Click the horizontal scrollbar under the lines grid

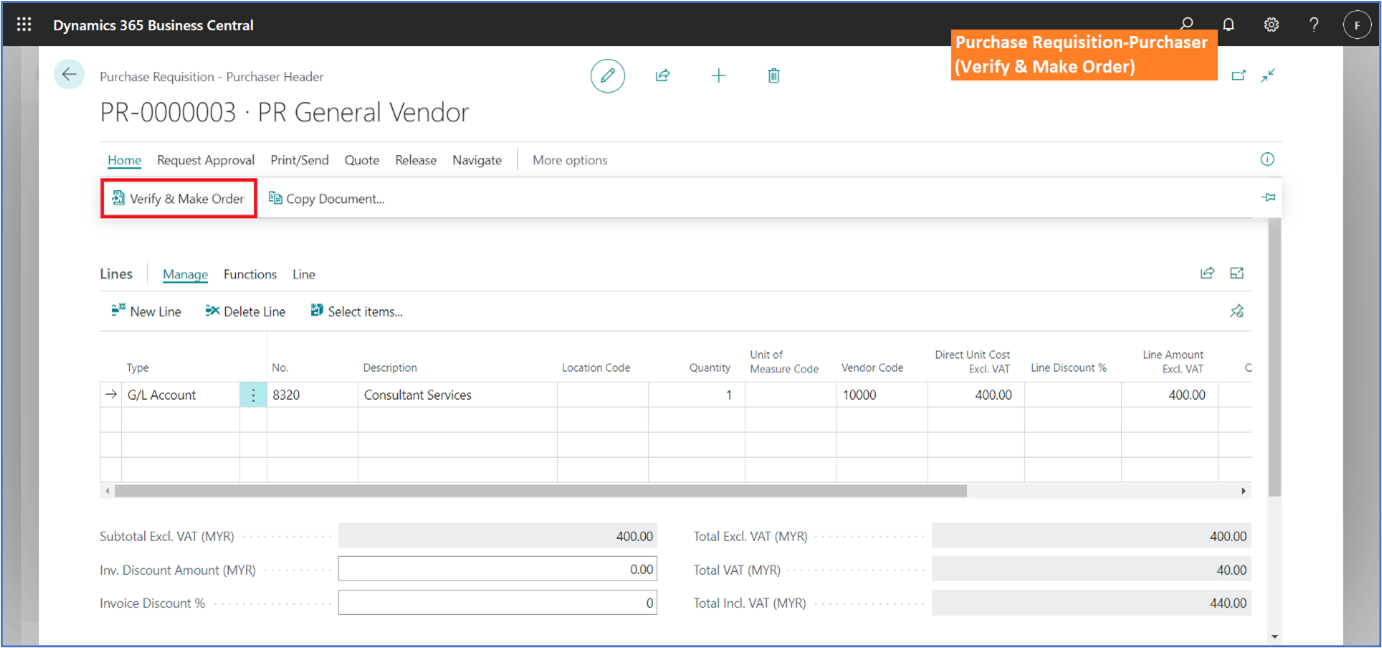pyautogui.click(x=540, y=491)
